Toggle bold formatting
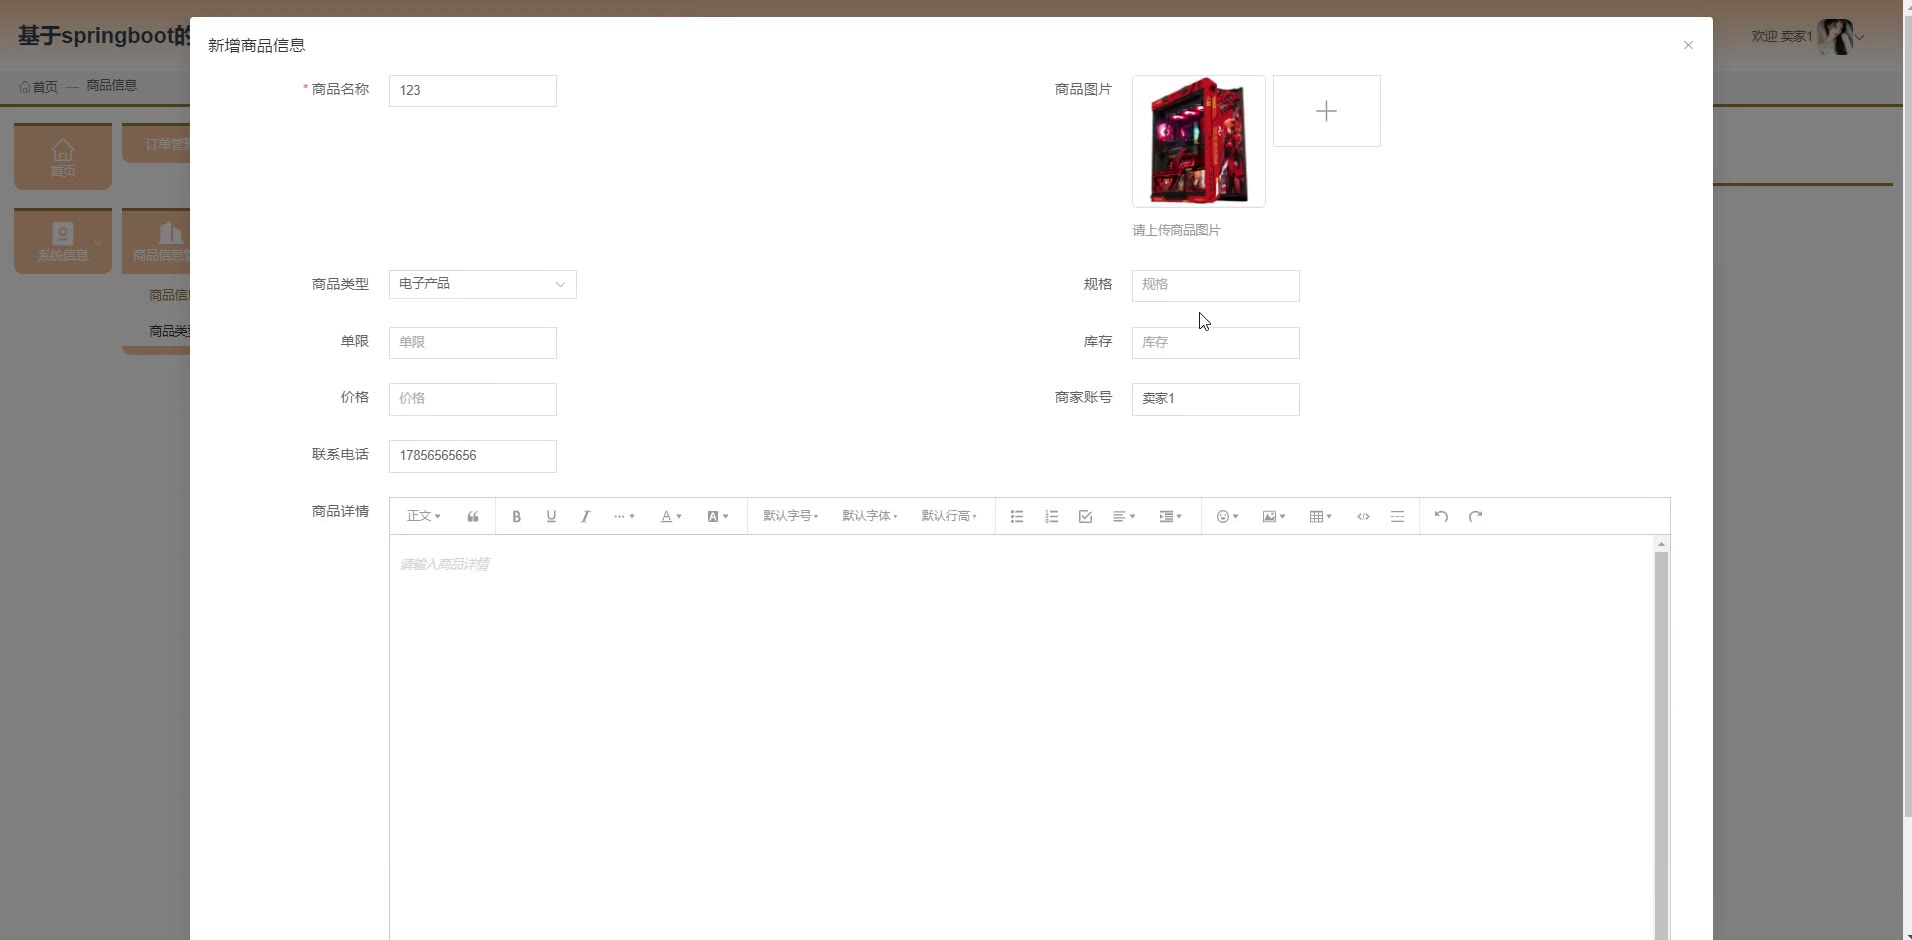 [516, 517]
